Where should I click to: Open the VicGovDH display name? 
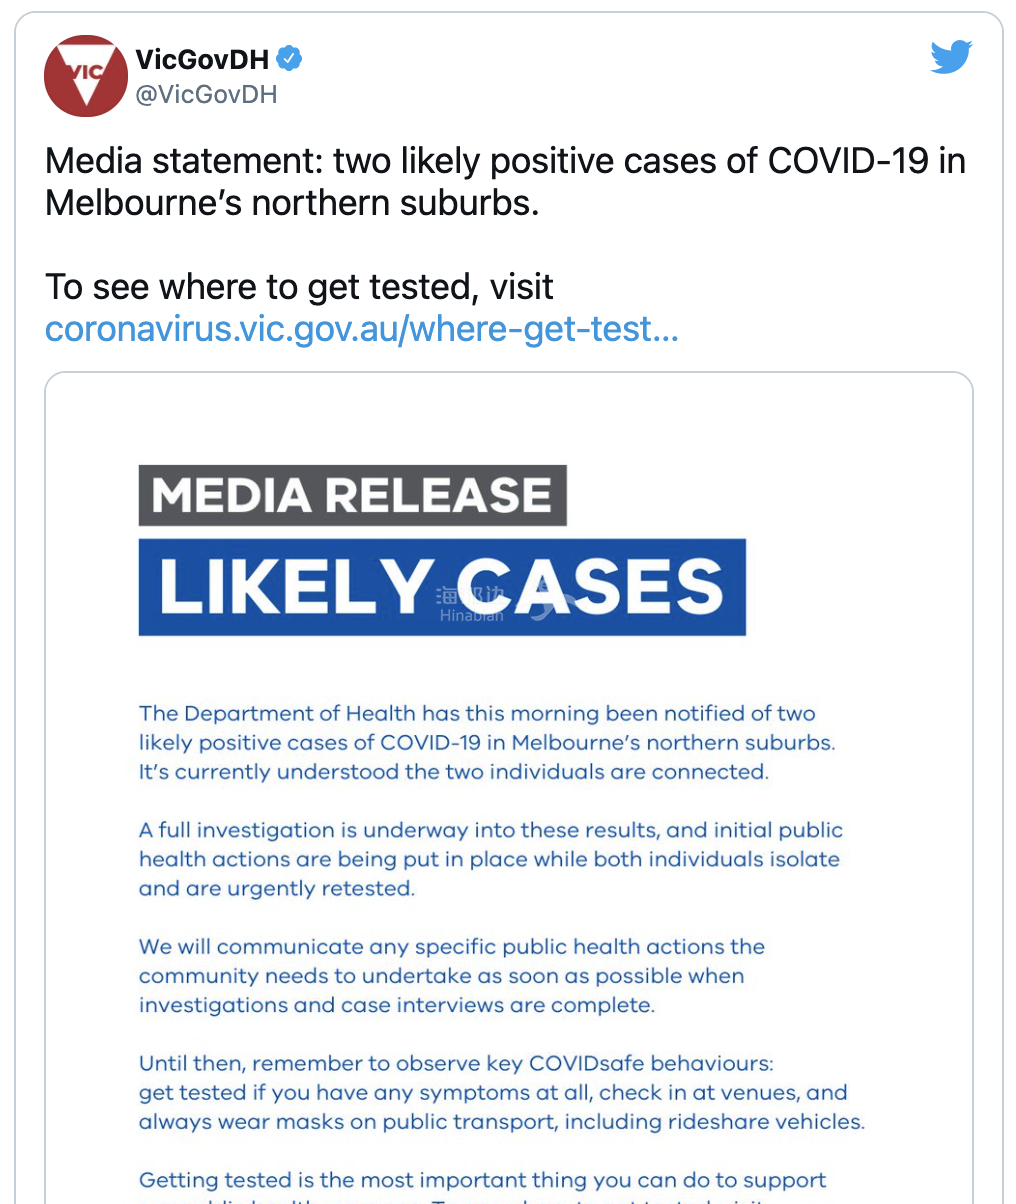pos(202,60)
